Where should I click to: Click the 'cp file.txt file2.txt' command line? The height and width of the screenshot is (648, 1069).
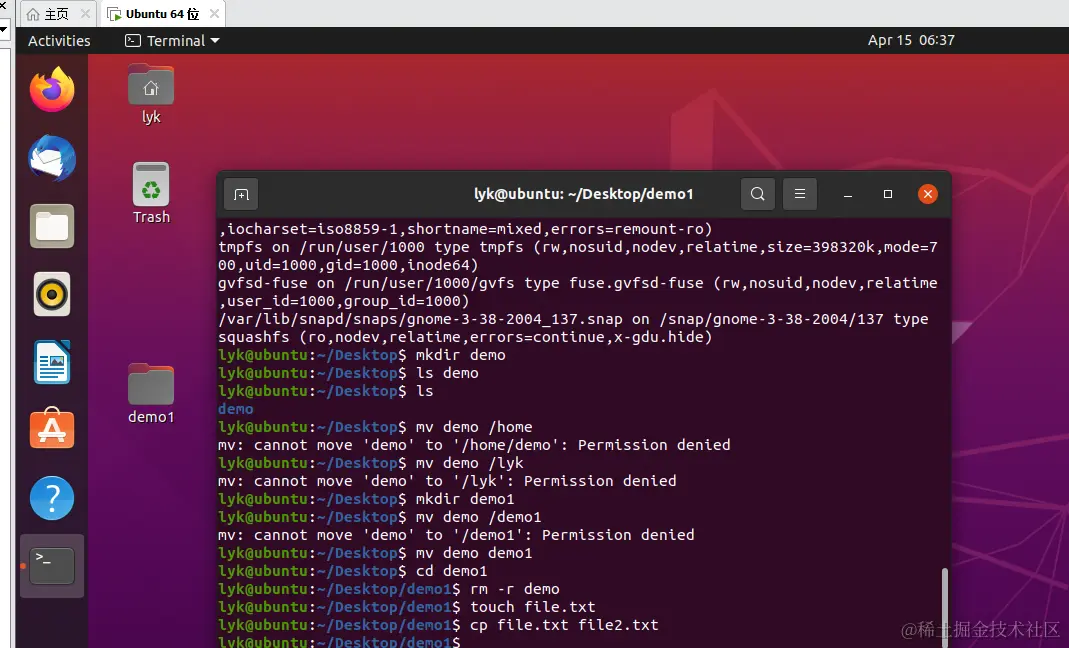[x=438, y=625]
